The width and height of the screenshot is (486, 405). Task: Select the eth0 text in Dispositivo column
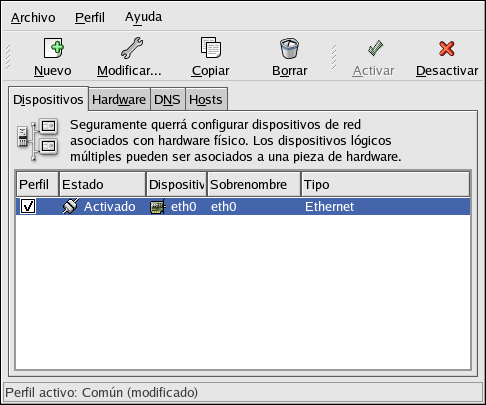point(184,207)
